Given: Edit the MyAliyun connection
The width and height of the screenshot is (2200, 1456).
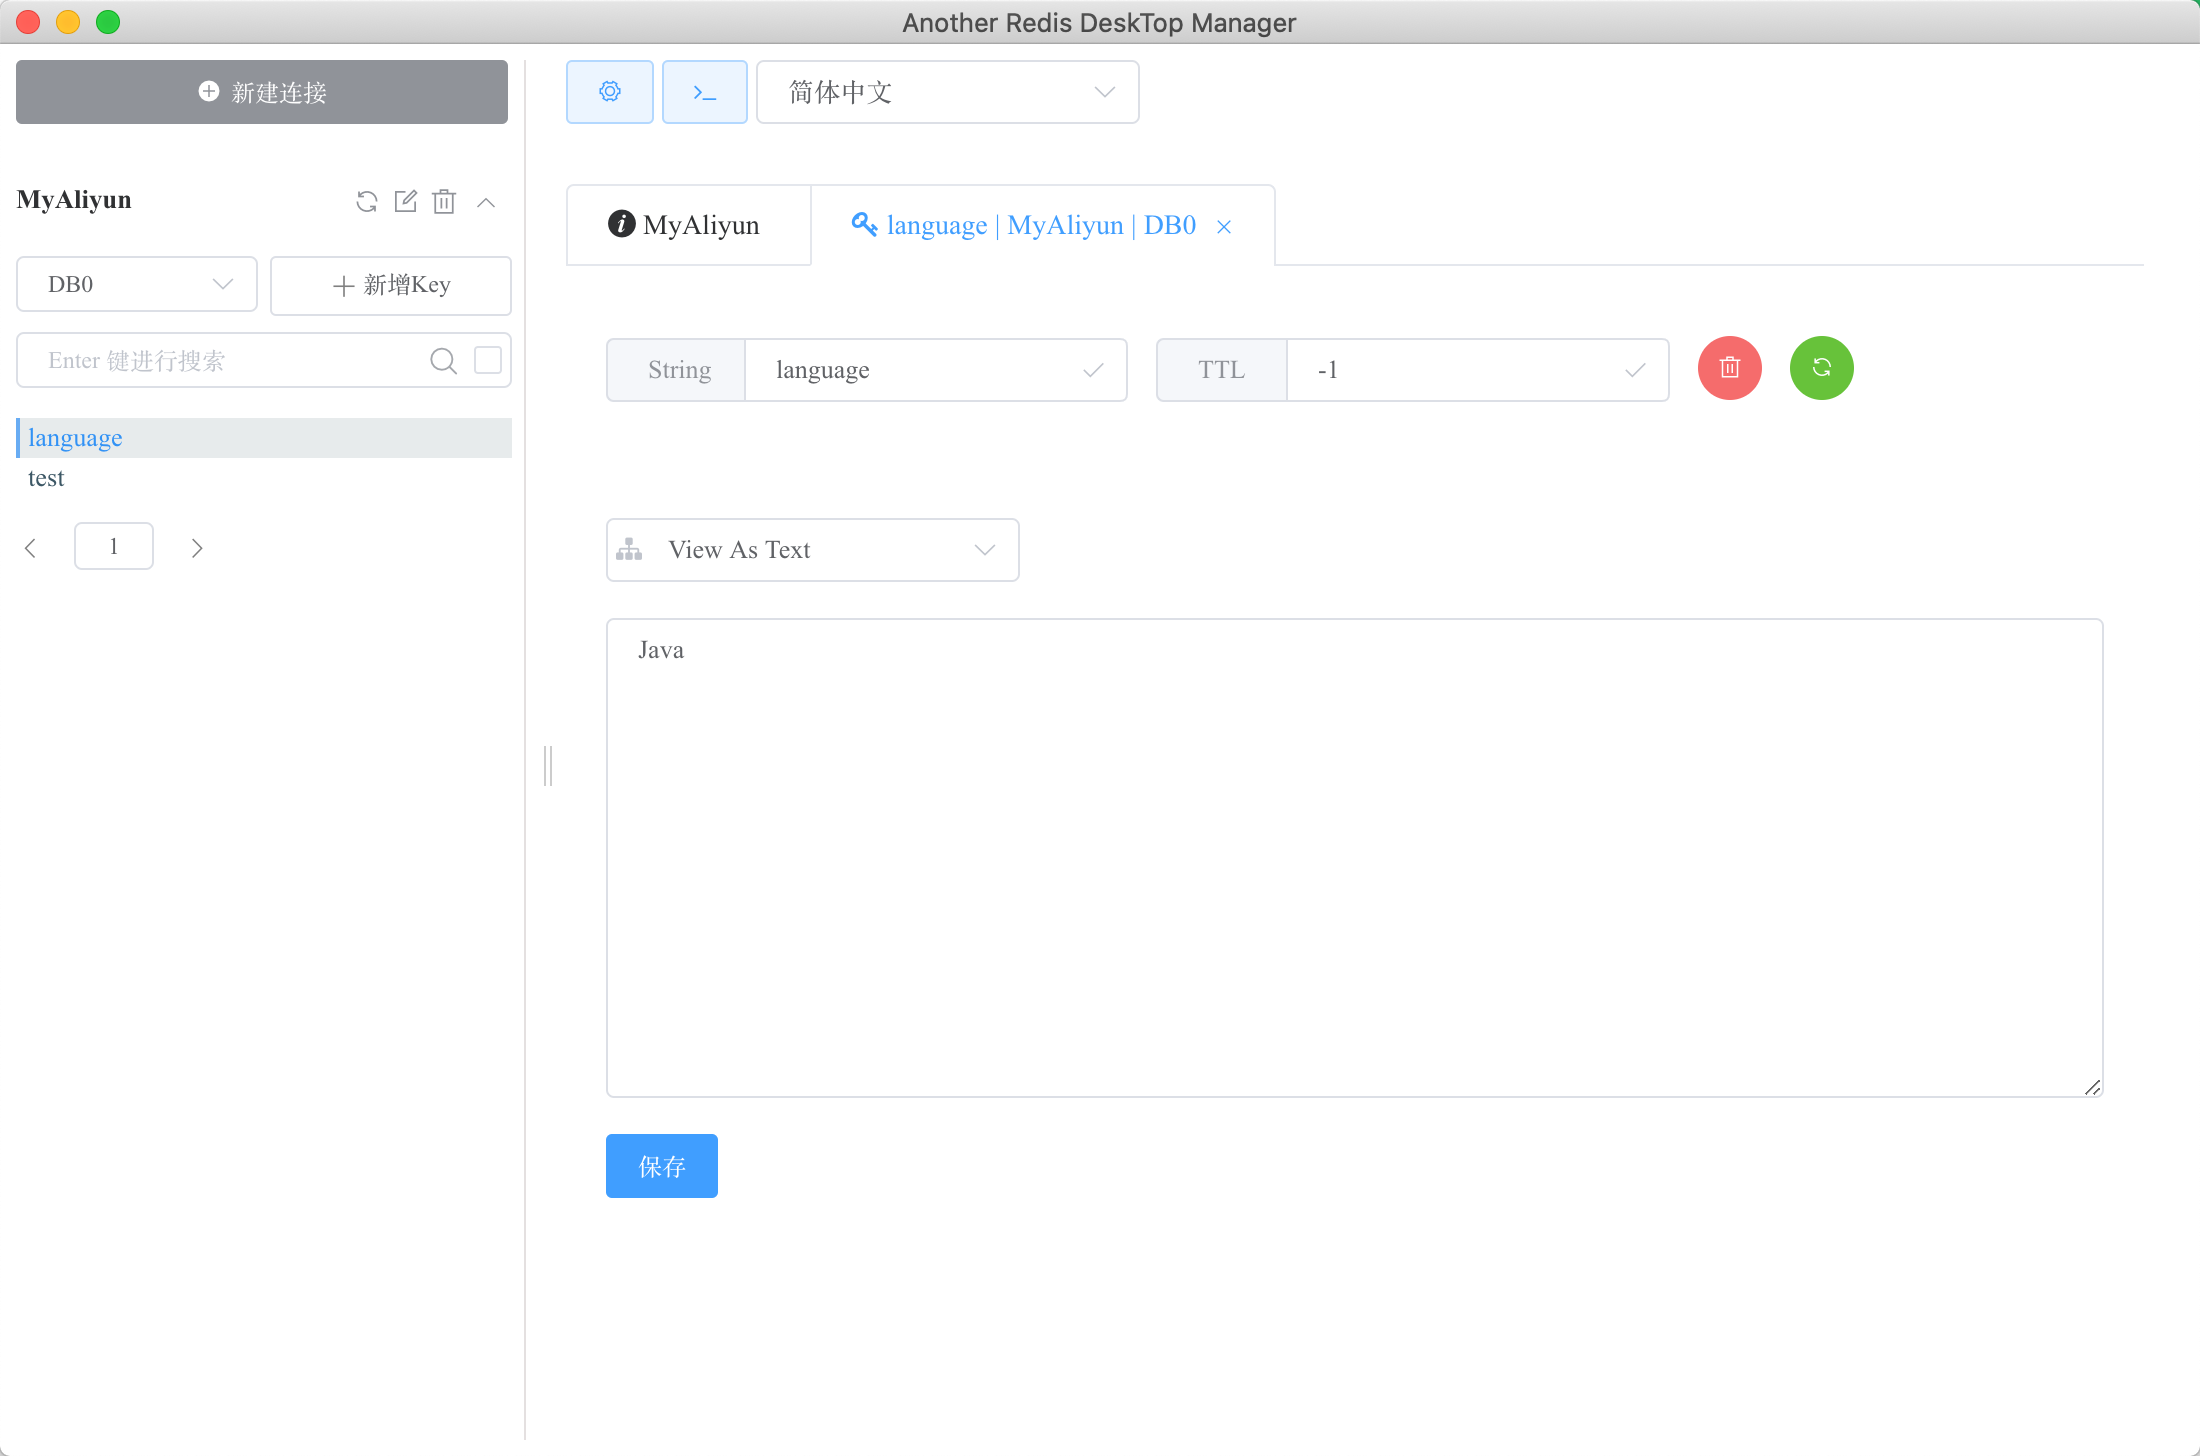Looking at the screenshot, I should click(405, 202).
